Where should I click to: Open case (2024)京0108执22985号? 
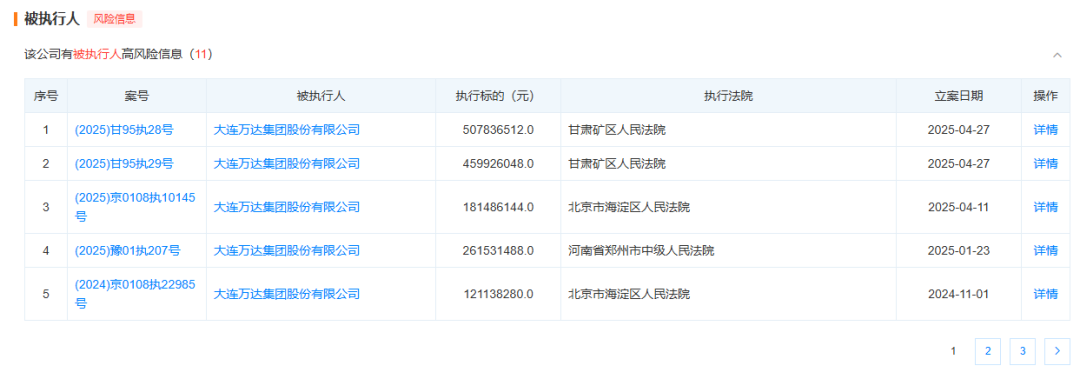tap(135, 294)
